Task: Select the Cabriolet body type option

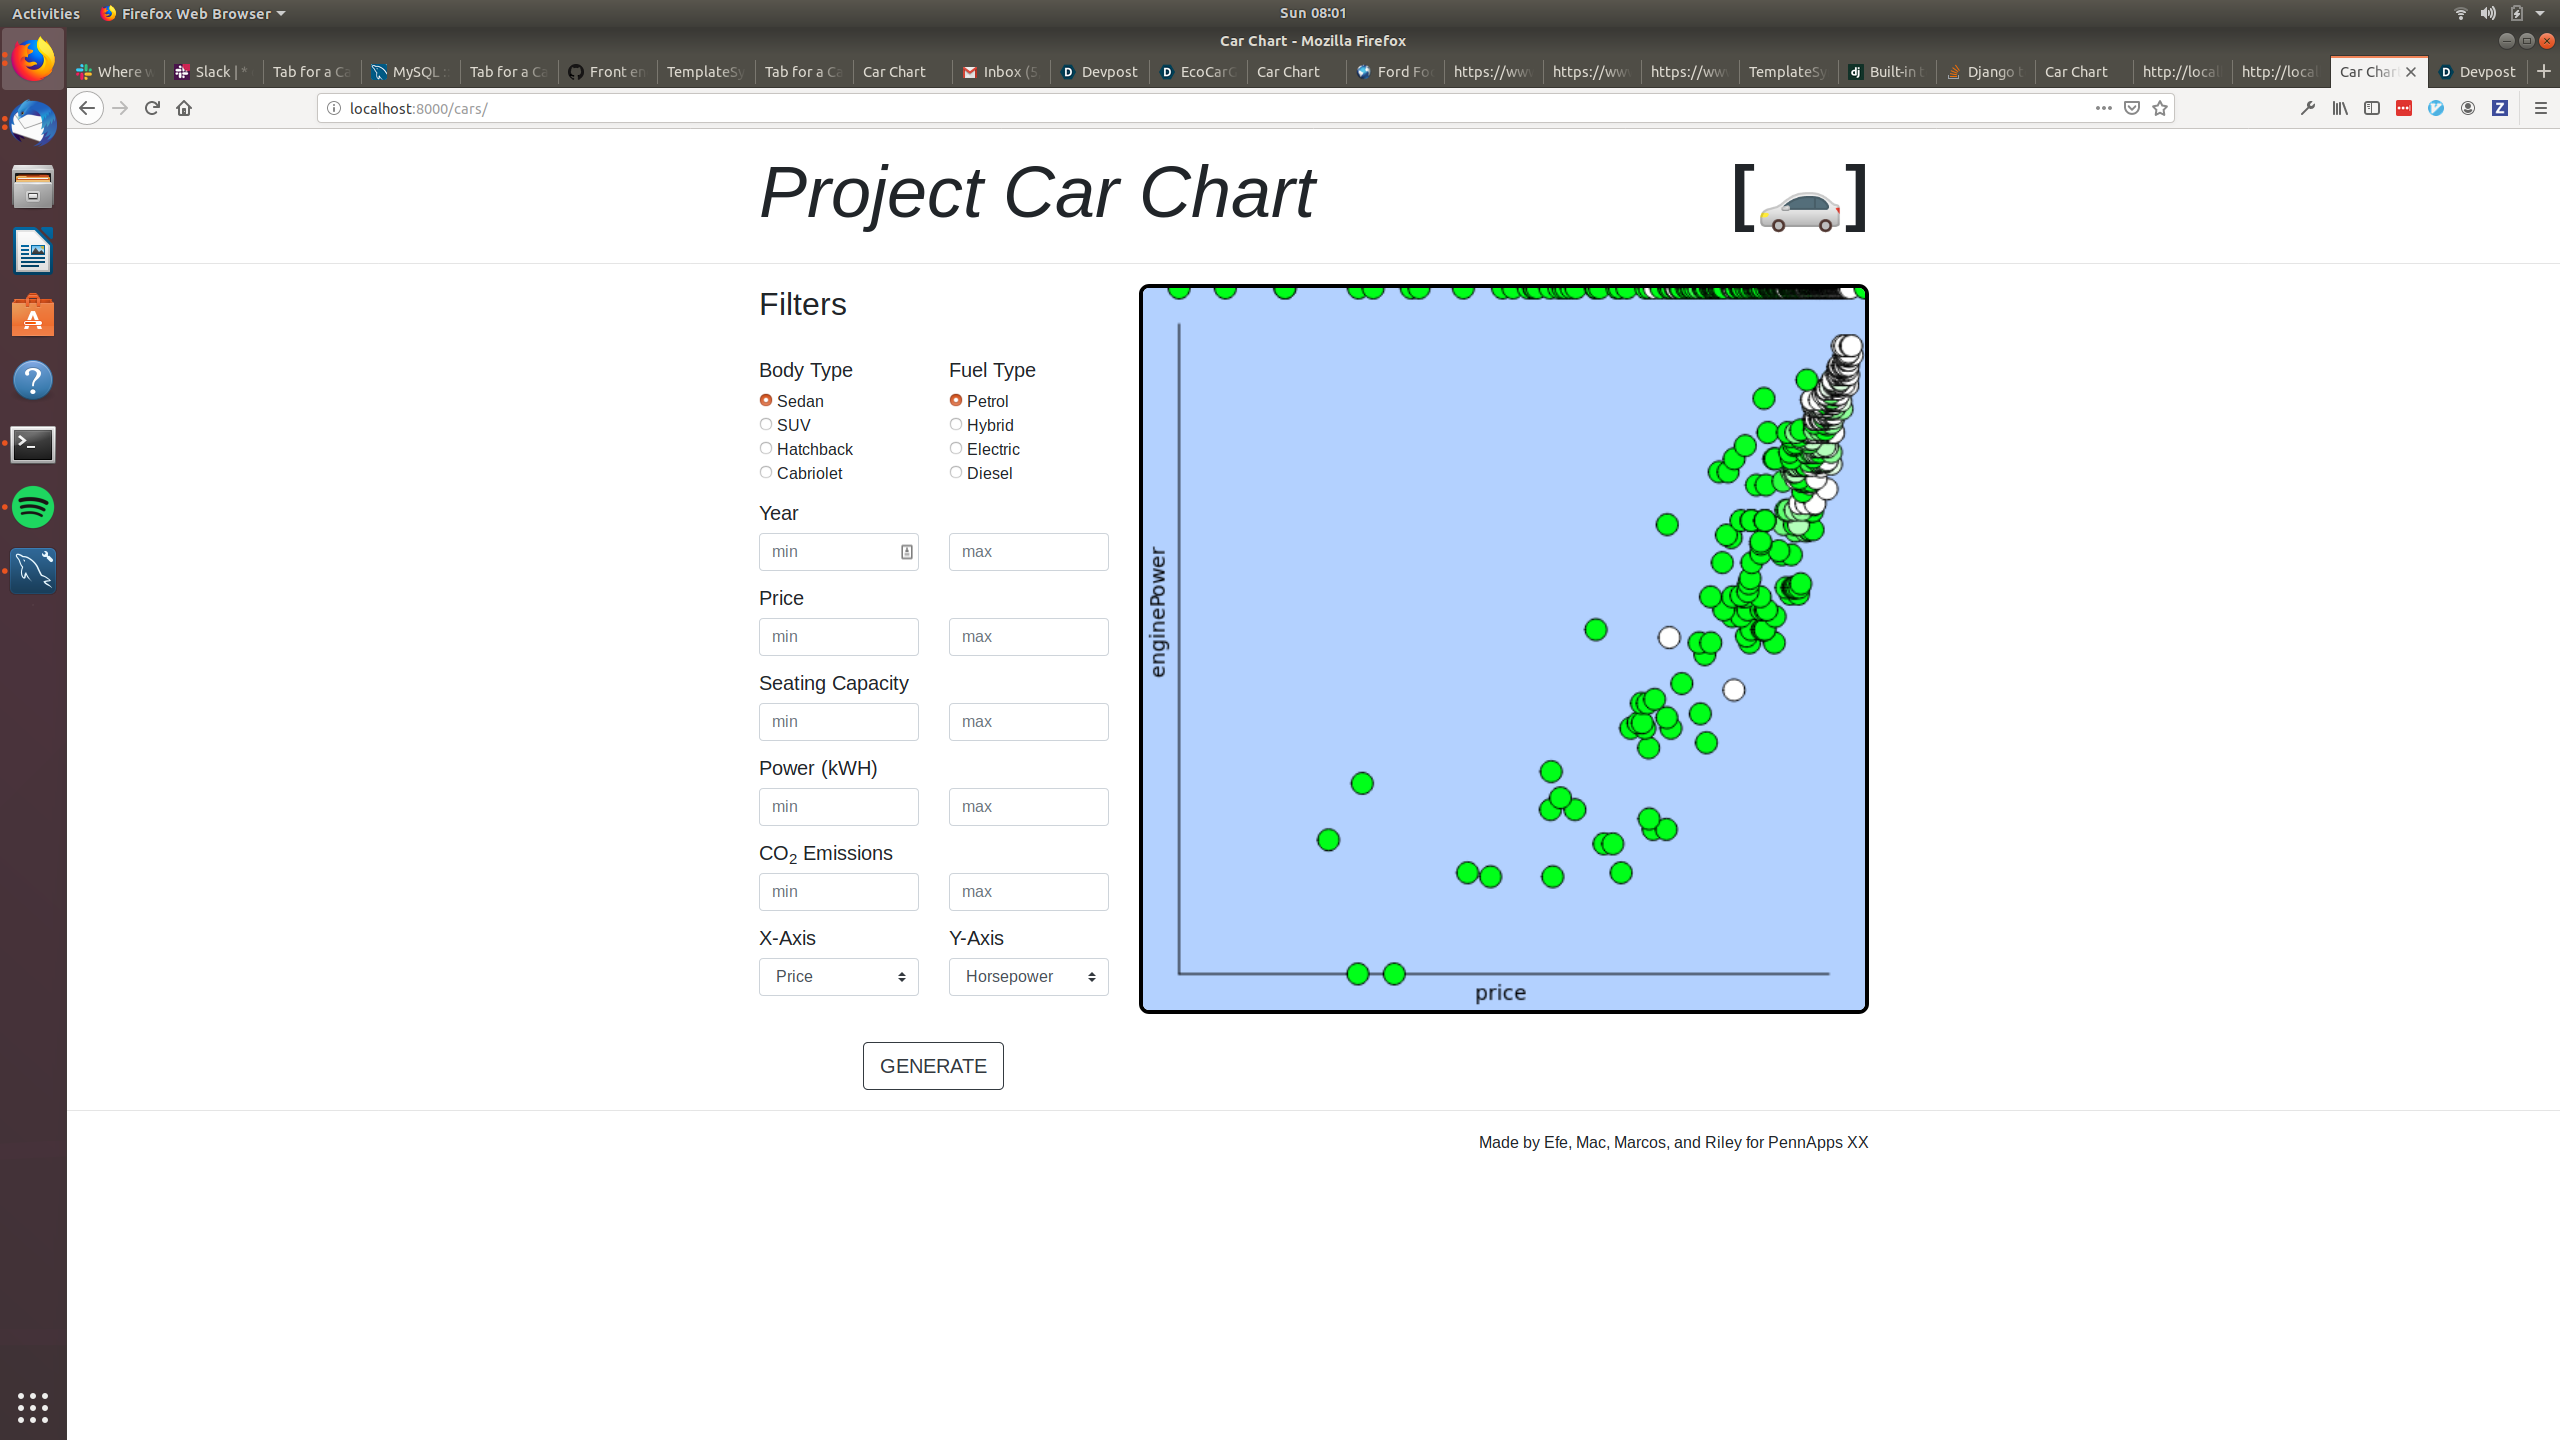Action: click(766, 473)
